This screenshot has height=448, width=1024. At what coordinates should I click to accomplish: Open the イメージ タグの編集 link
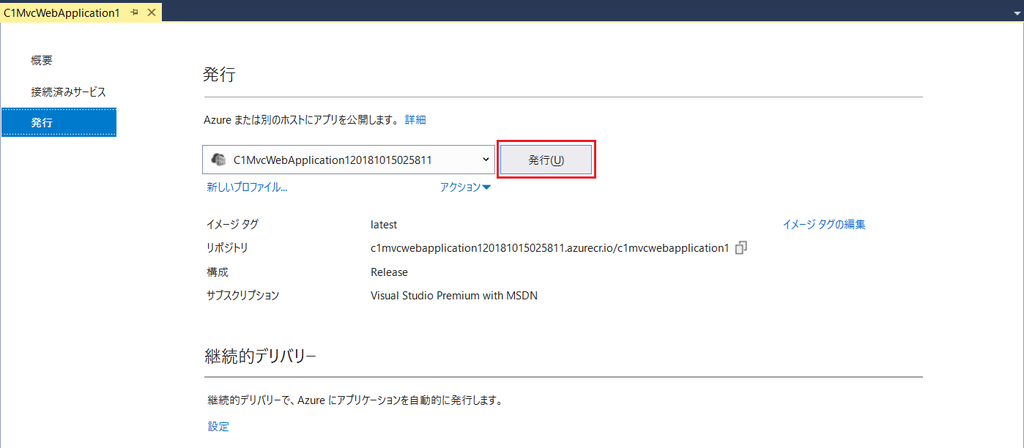tap(824, 224)
